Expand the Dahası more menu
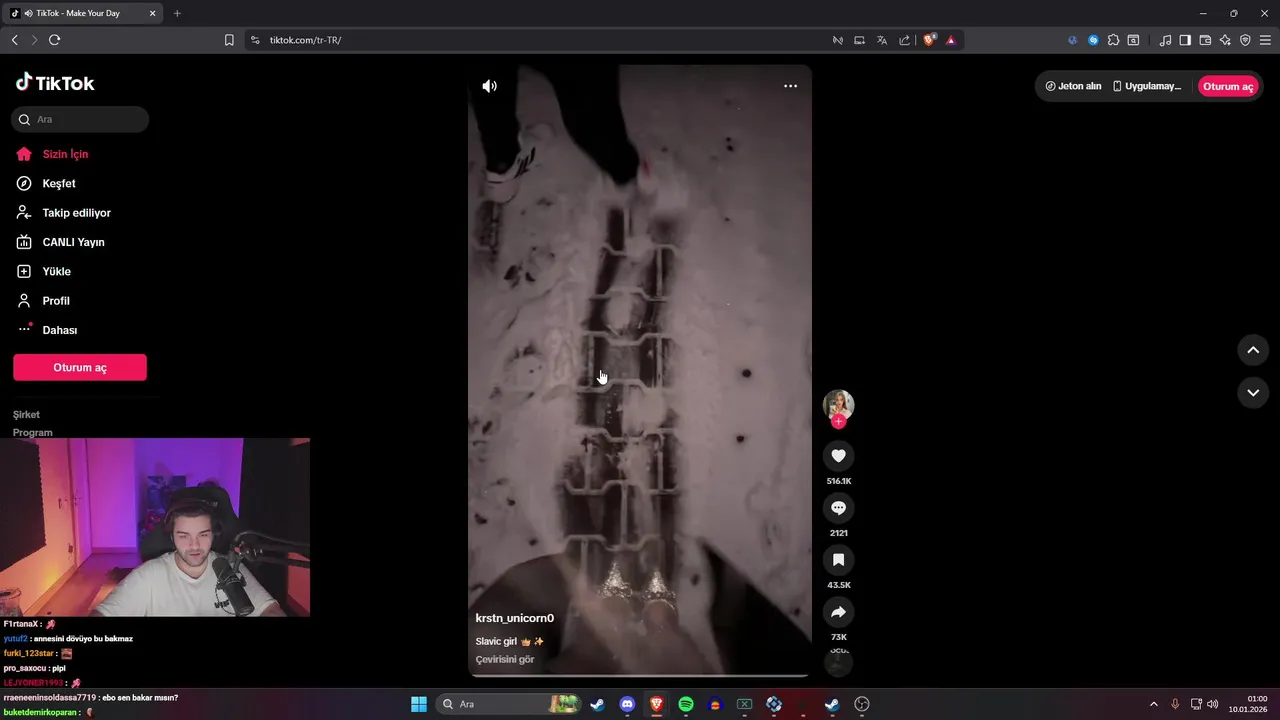The height and width of the screenshot is (720, 1280). pyautogui.click(x=59, y=330)
